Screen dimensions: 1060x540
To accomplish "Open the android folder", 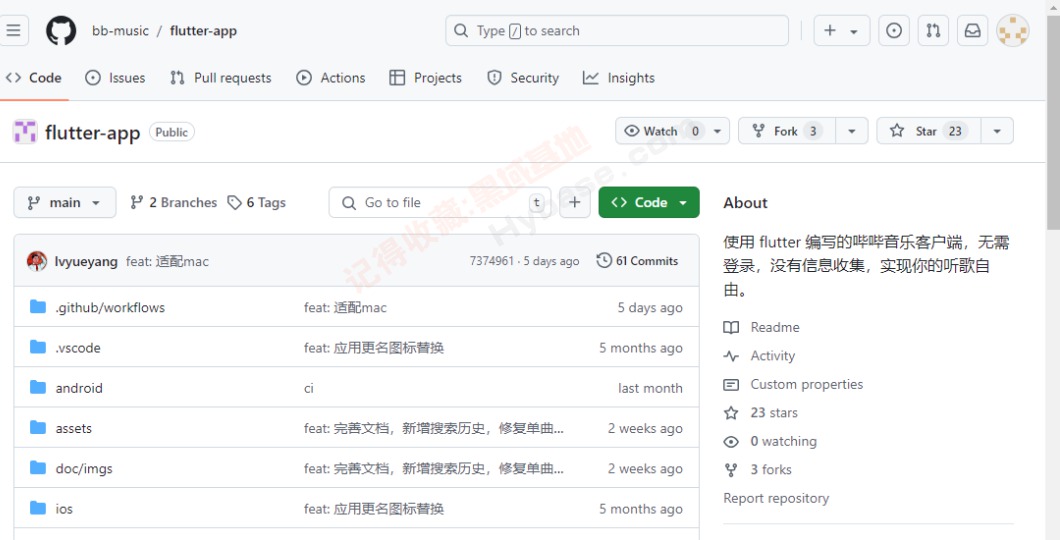I will pos(79,388).
